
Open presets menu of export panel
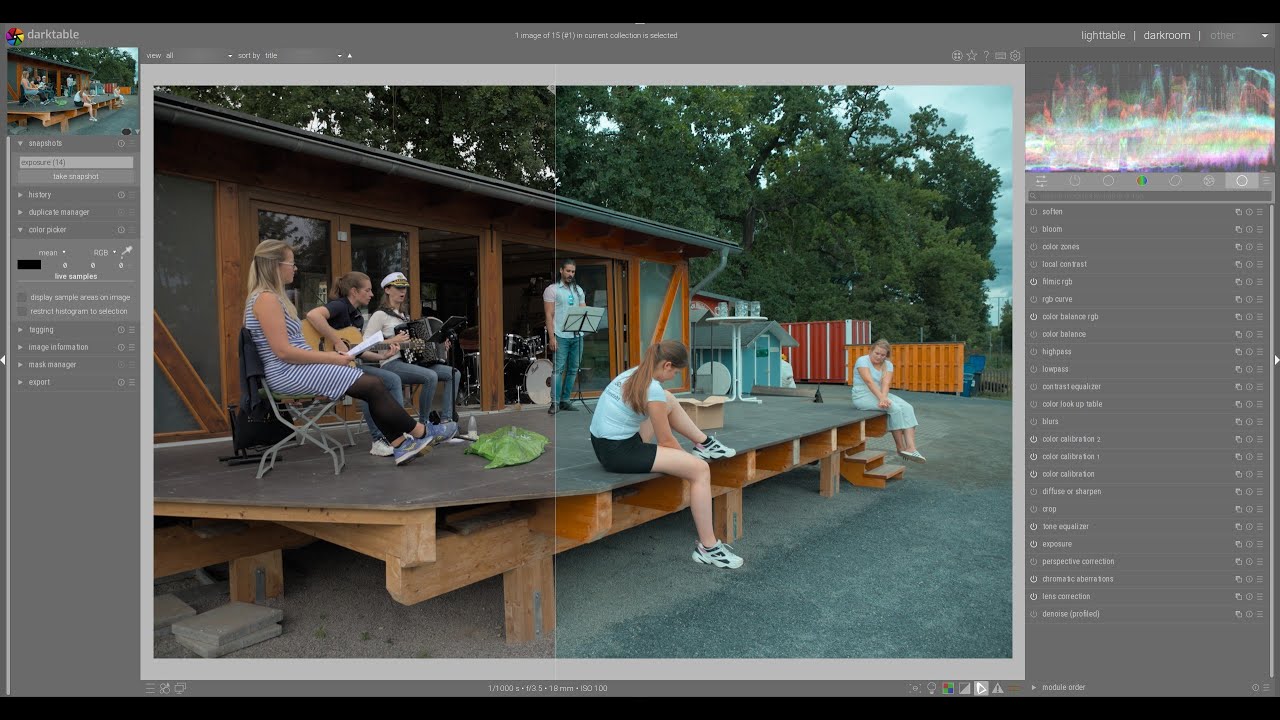tap(131, 382)
